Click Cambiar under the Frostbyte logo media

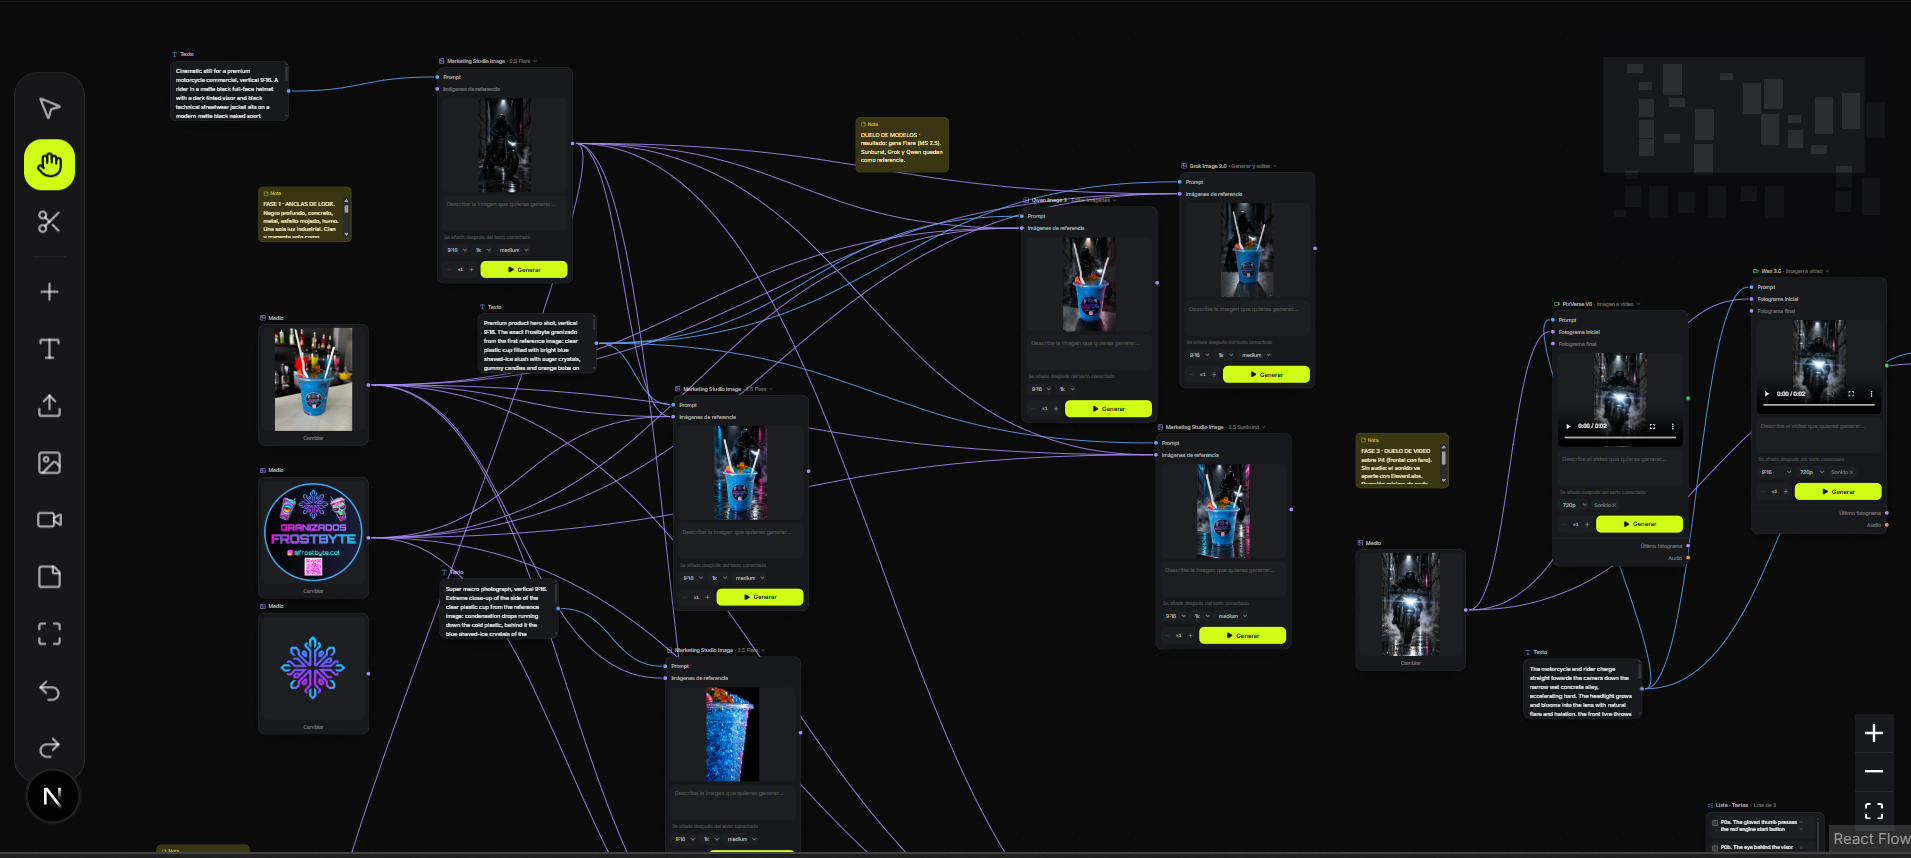pyautogui.click(x=313, y=591)
